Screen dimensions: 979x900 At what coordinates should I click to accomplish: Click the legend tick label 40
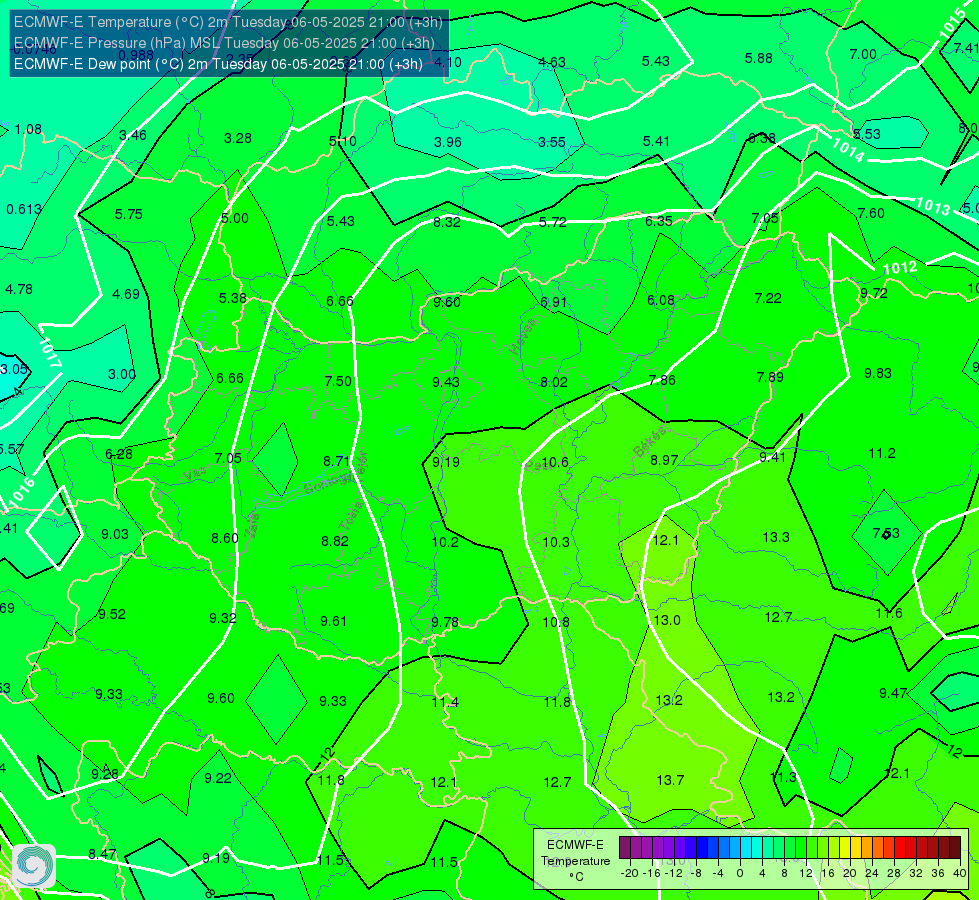coord(960,873)
